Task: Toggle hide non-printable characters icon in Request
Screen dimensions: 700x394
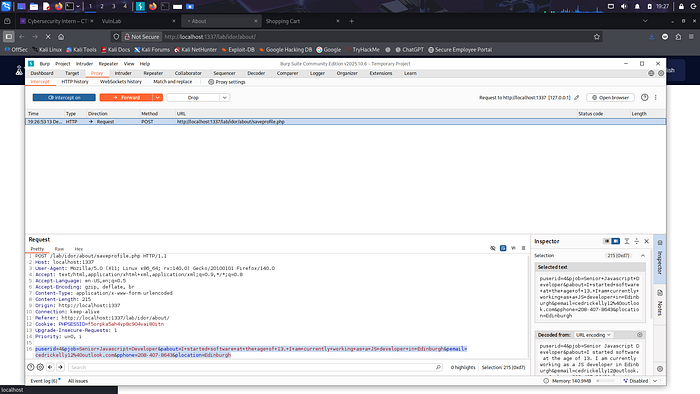Action: tap(492, 248)
